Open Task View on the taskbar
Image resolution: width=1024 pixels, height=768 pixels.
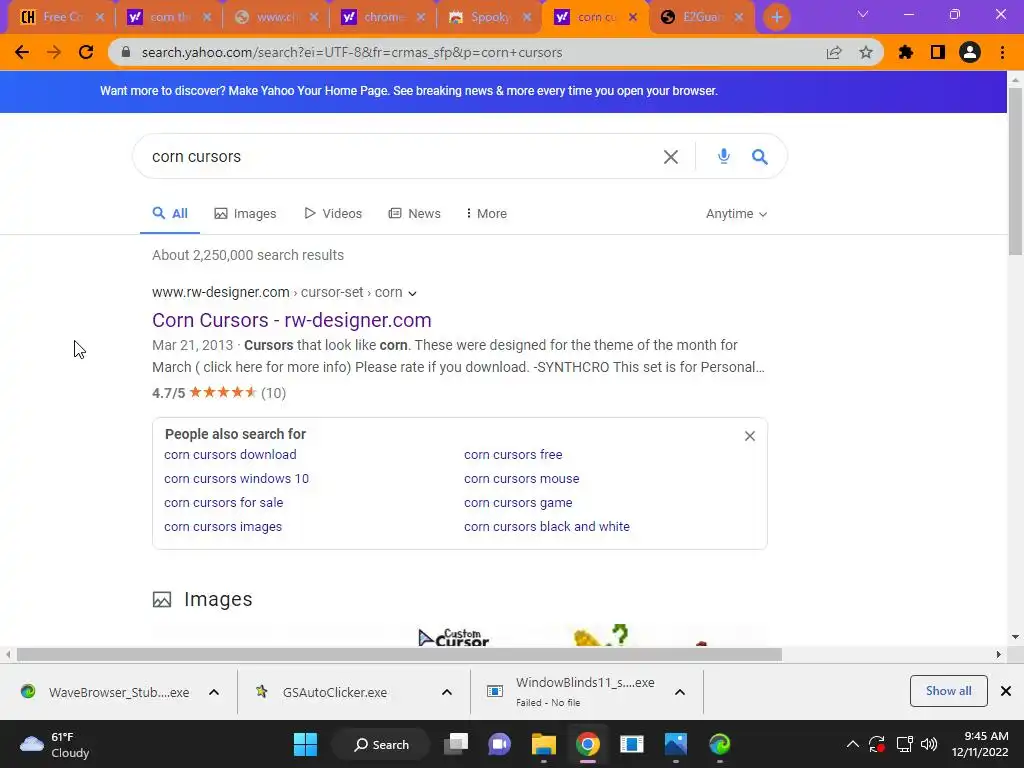[456, 744]
